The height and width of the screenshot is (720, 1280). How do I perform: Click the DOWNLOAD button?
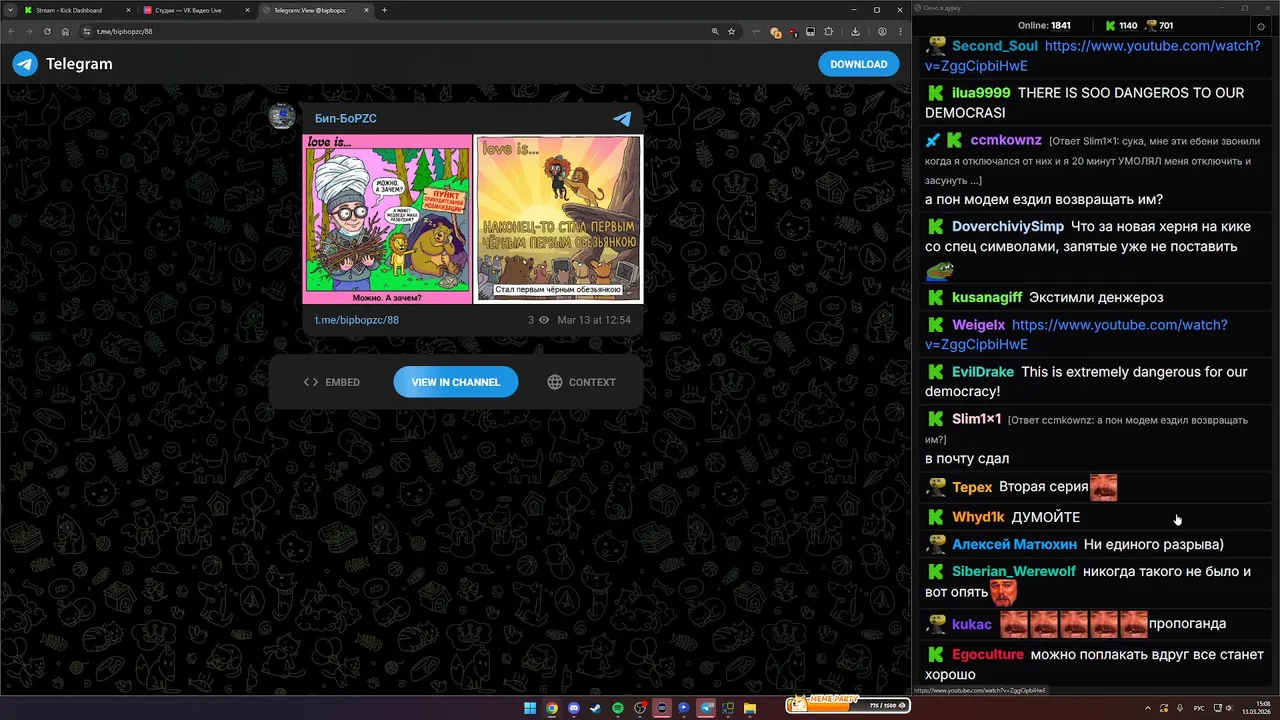pos(858,64)
